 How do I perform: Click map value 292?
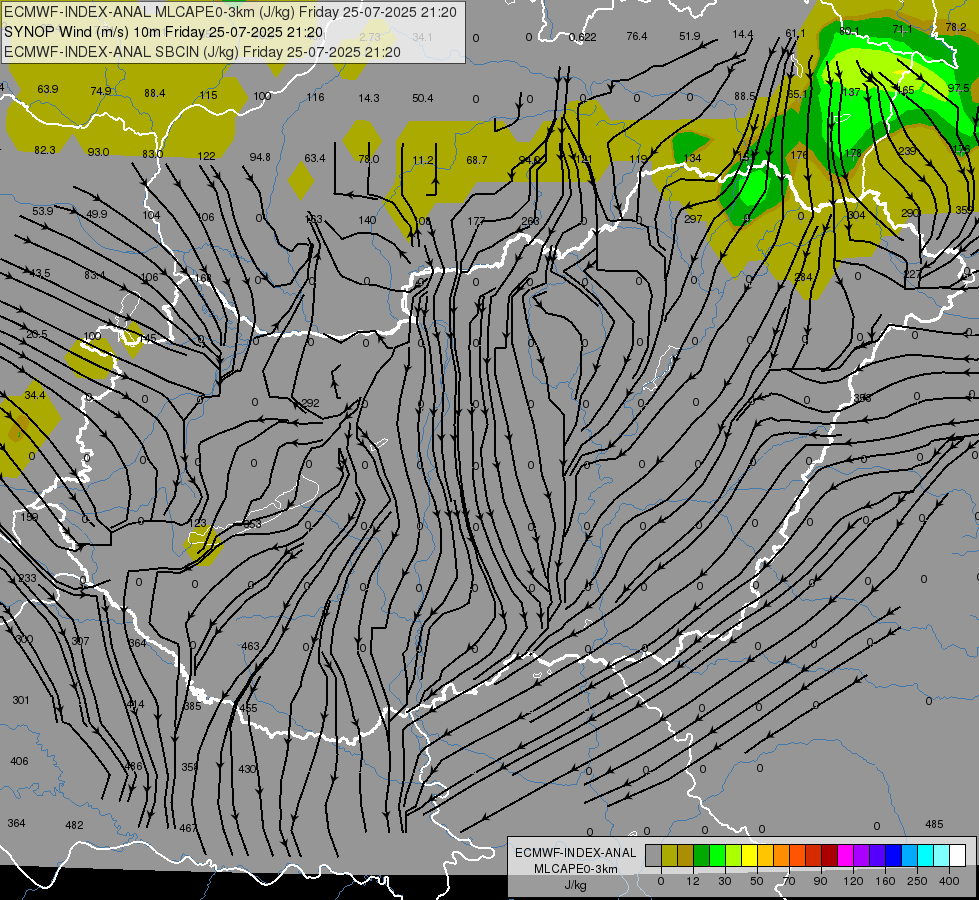coord(310,403)
